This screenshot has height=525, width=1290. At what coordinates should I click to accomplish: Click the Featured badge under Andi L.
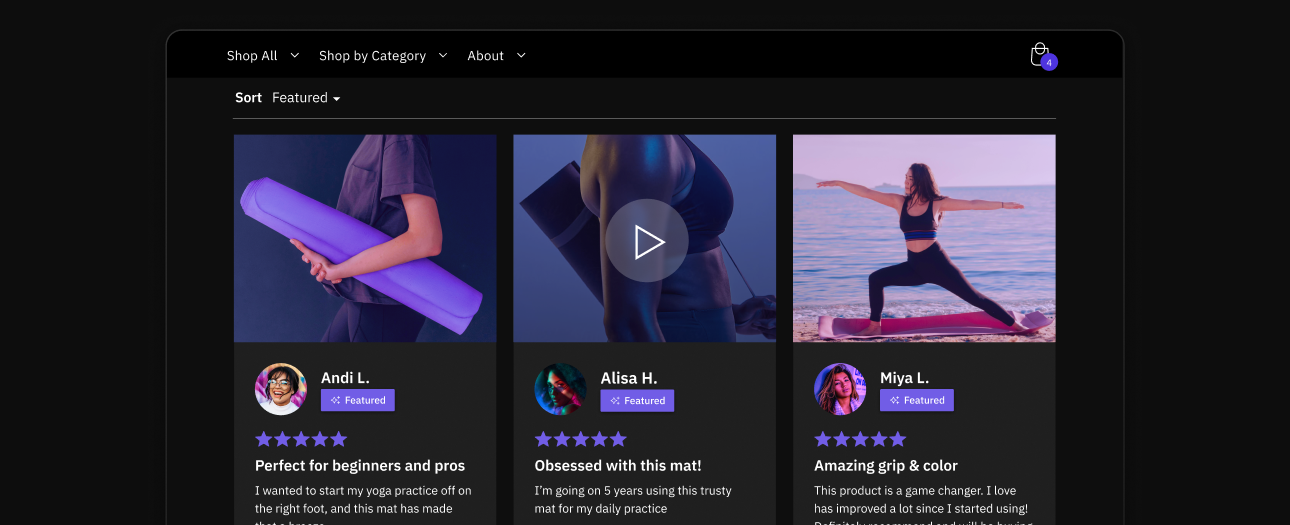[x=358, y=400]
